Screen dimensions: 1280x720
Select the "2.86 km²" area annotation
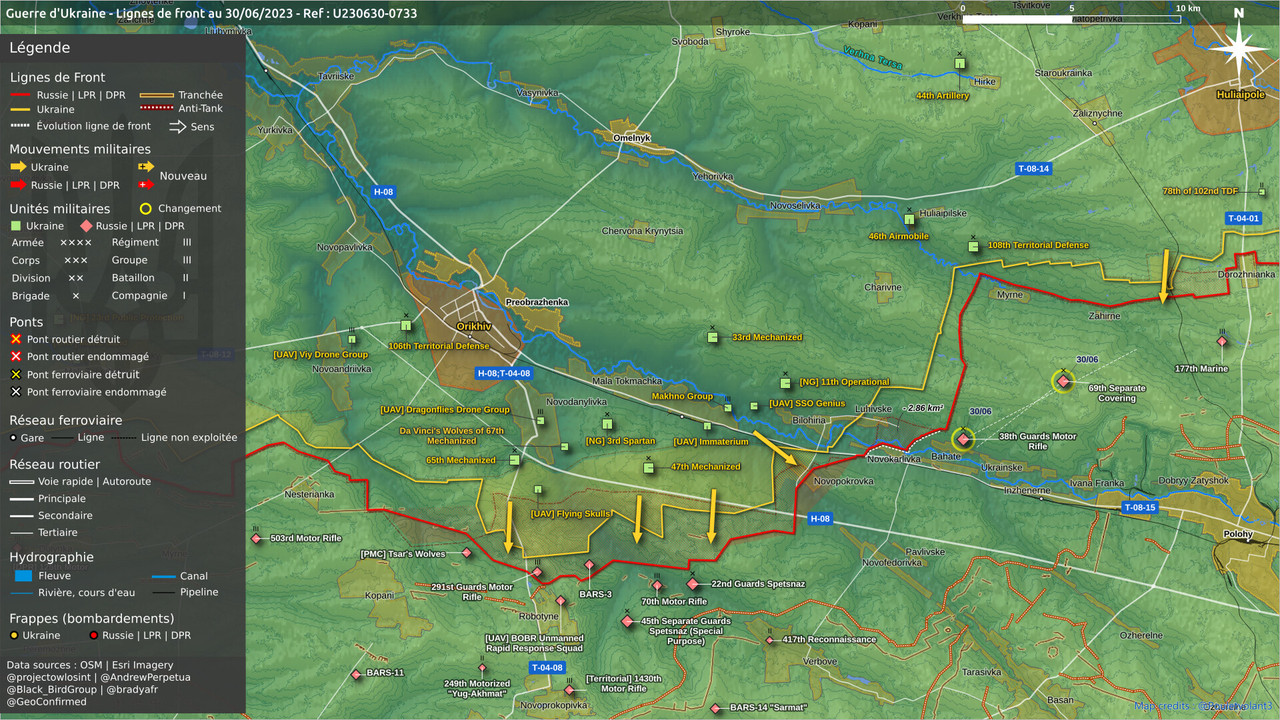pyautogui.click(x=923, y=408)
